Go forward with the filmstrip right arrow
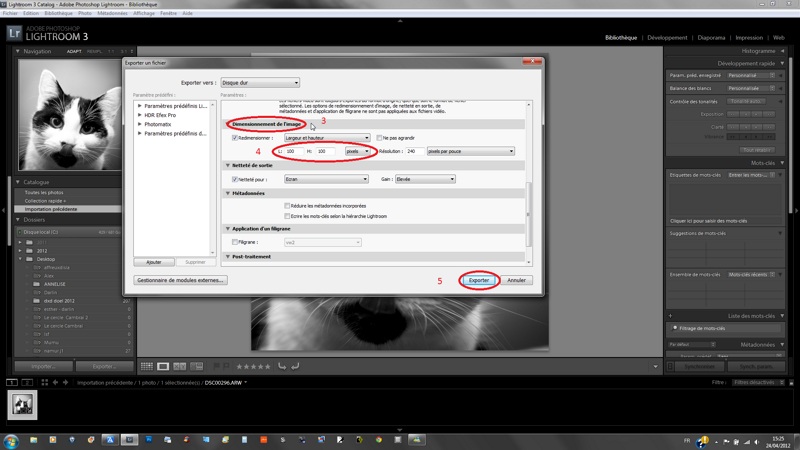 pos(65,382)
